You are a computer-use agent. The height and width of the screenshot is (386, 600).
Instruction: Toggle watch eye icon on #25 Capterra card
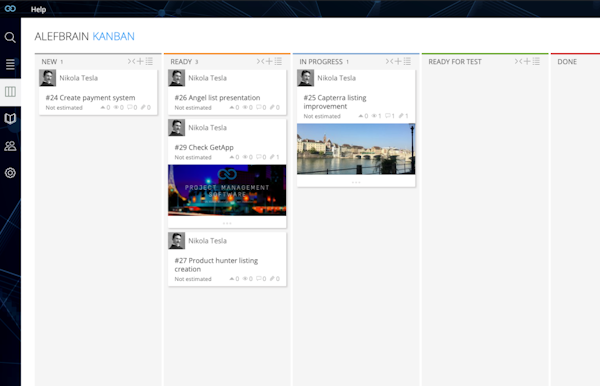point(376,116)
